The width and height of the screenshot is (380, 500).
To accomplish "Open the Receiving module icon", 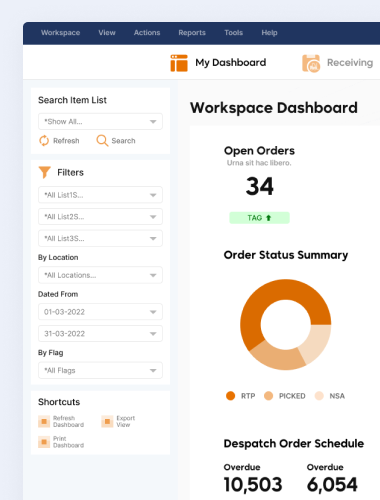I will coord(311,63).
